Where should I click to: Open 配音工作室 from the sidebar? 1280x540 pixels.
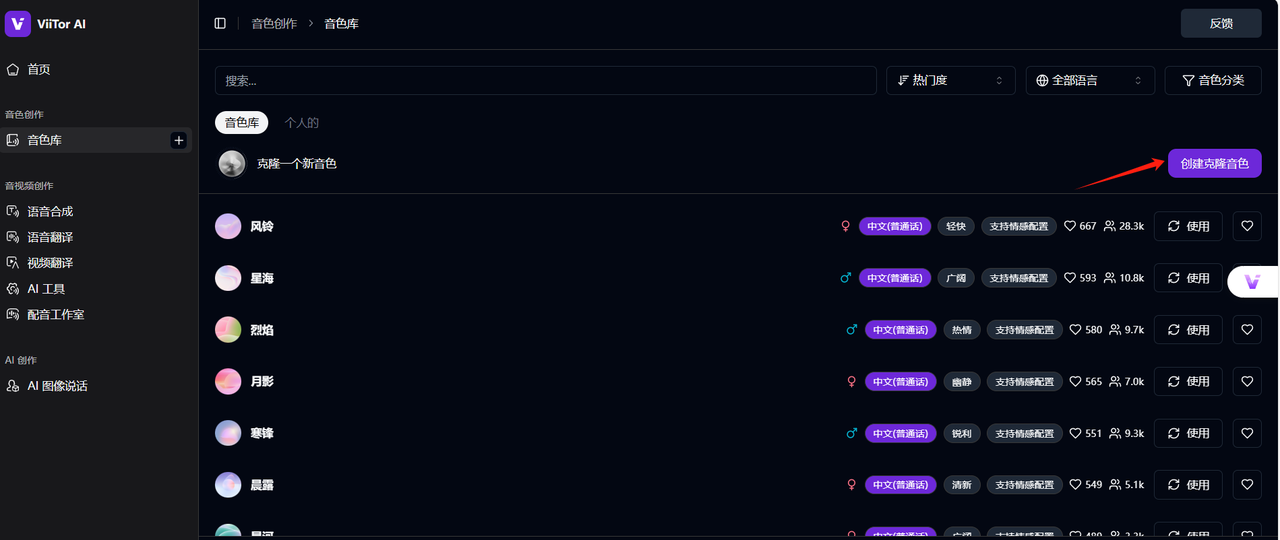click(55, 314)
